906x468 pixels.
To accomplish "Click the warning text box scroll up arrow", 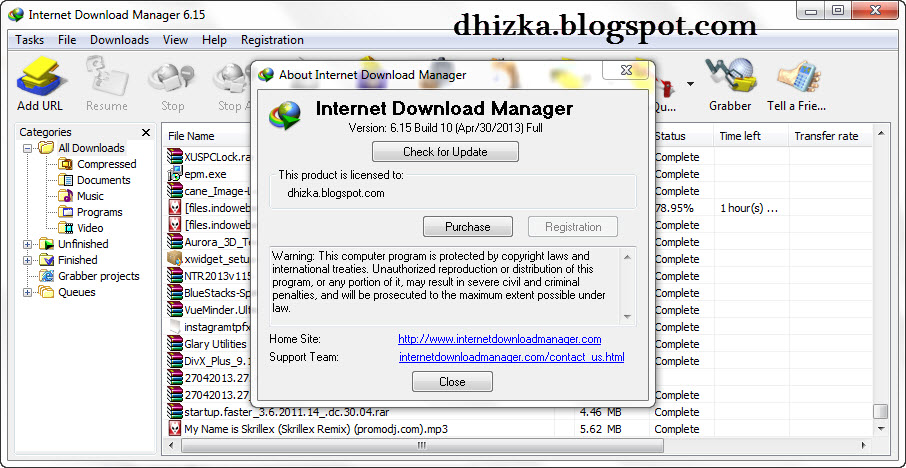I will pos(627,256).
